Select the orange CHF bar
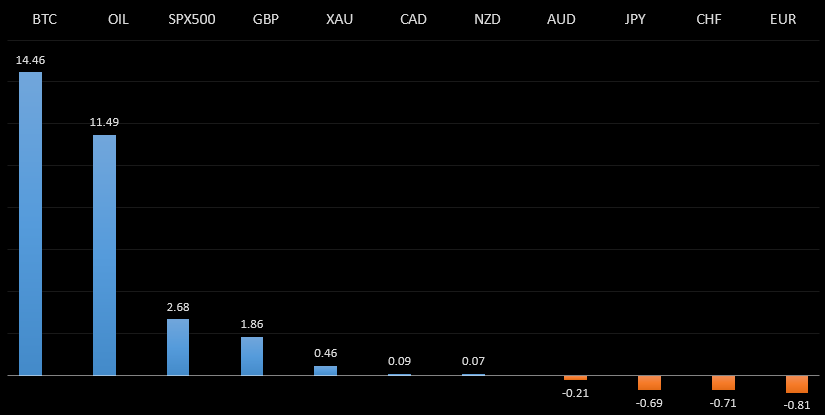This screenshot has height=415, width=825. coord(723,383)
